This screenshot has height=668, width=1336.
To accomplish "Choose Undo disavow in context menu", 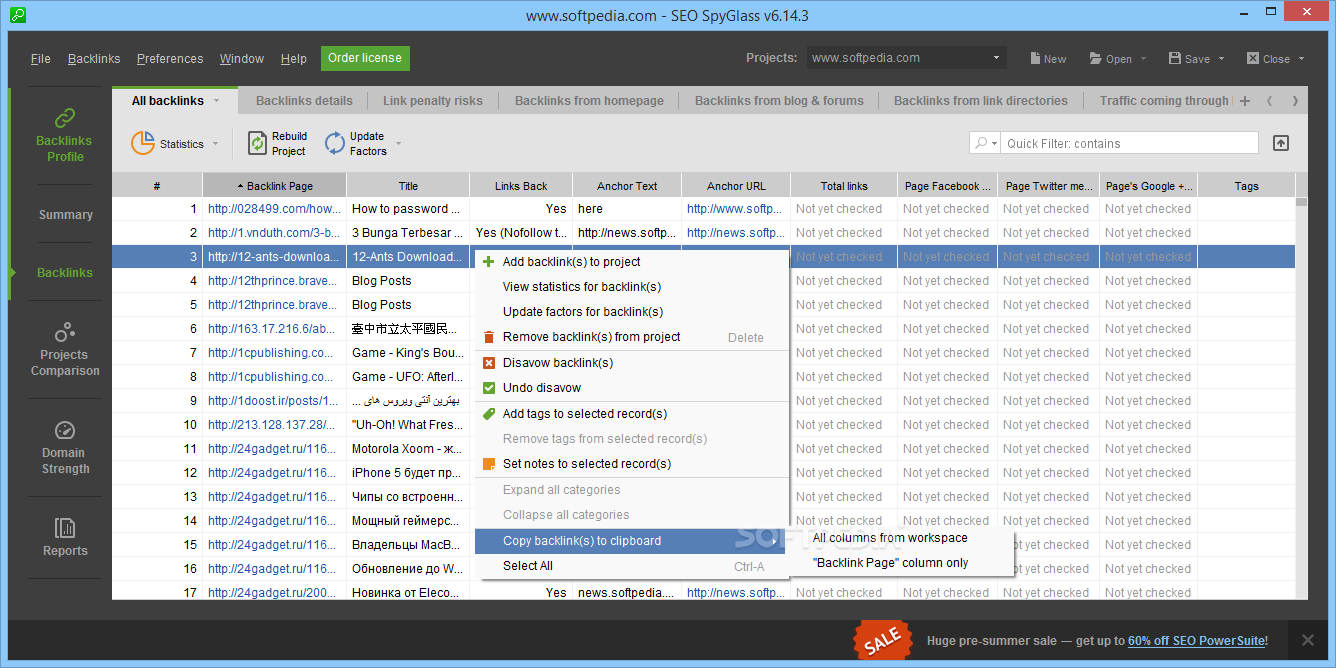I will click(632, 388).
